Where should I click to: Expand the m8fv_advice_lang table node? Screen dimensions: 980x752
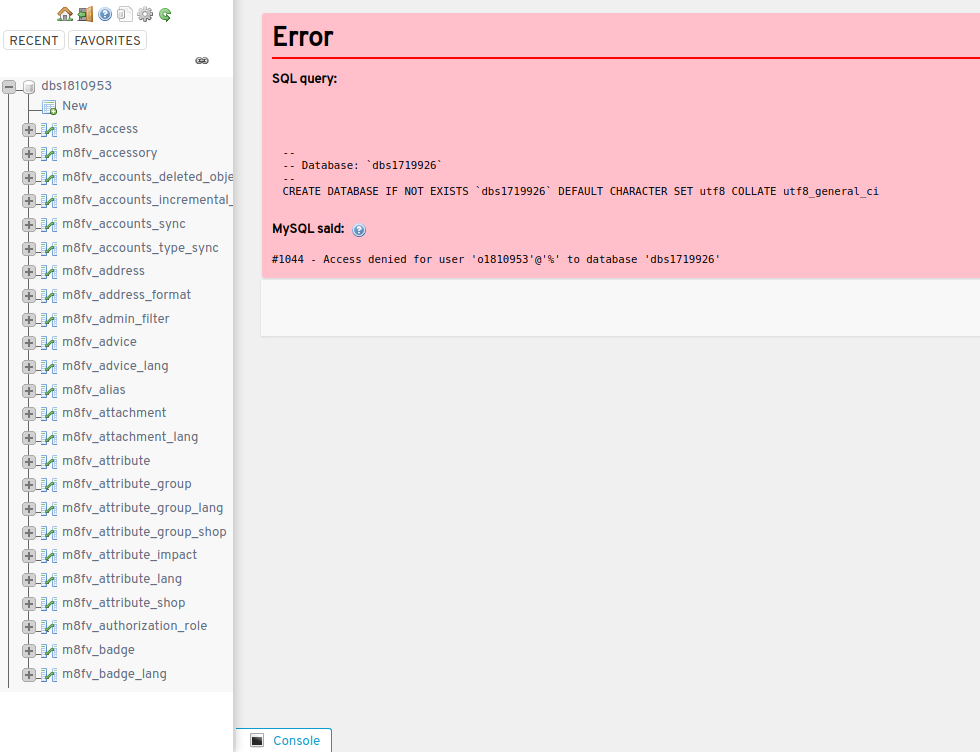[x=29, y=366]
